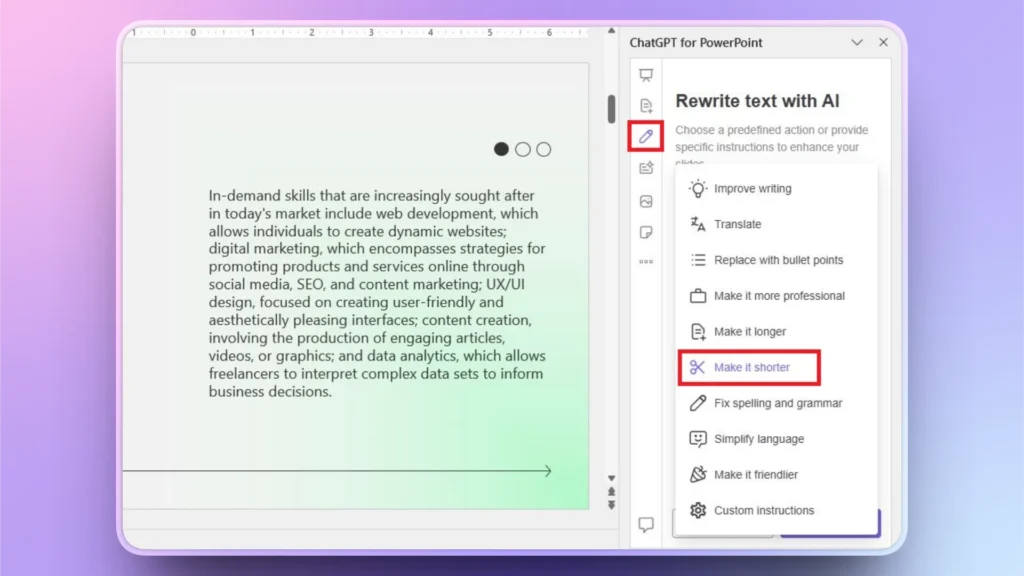Screen dimensions: 1024x576
Task: Open the three-dots more options in the sidebar
Action: pyautogui.click(x=646, y=262)
